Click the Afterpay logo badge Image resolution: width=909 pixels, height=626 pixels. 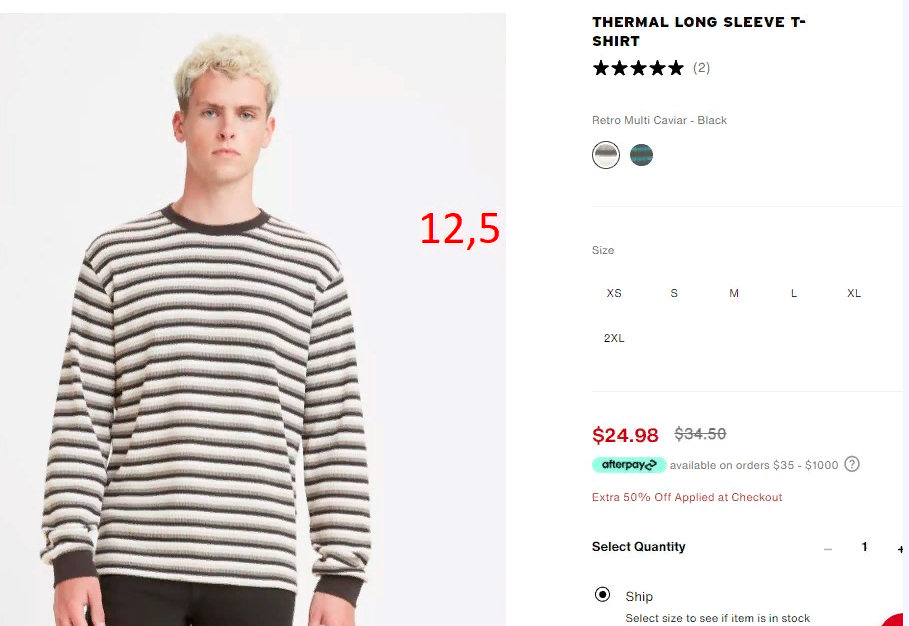629,465
